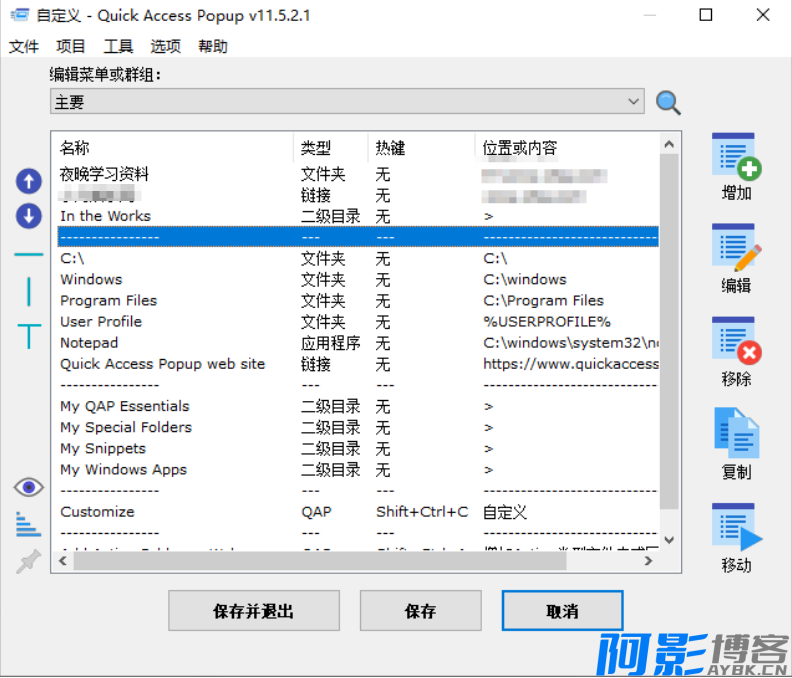The image size is (792, 678).
Task: Select the C:\ folder name cell
Action: click(72, 259)
